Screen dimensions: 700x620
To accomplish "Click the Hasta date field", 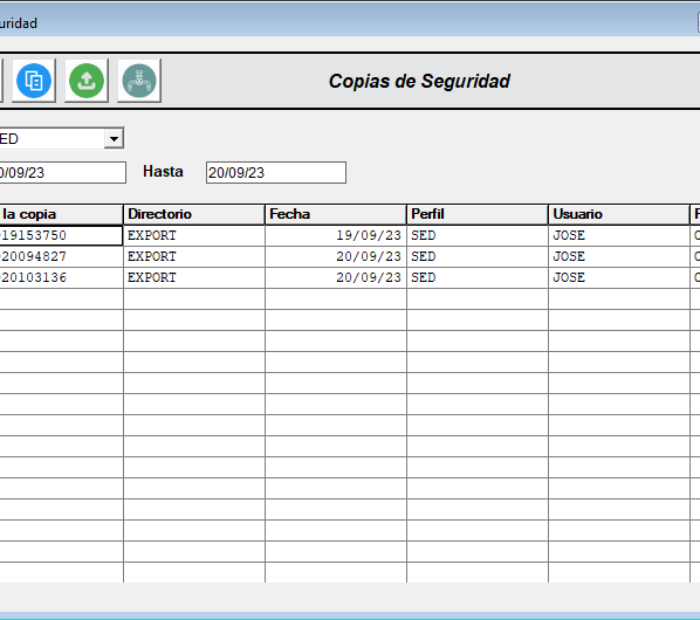I will click(x=275, y=173).
